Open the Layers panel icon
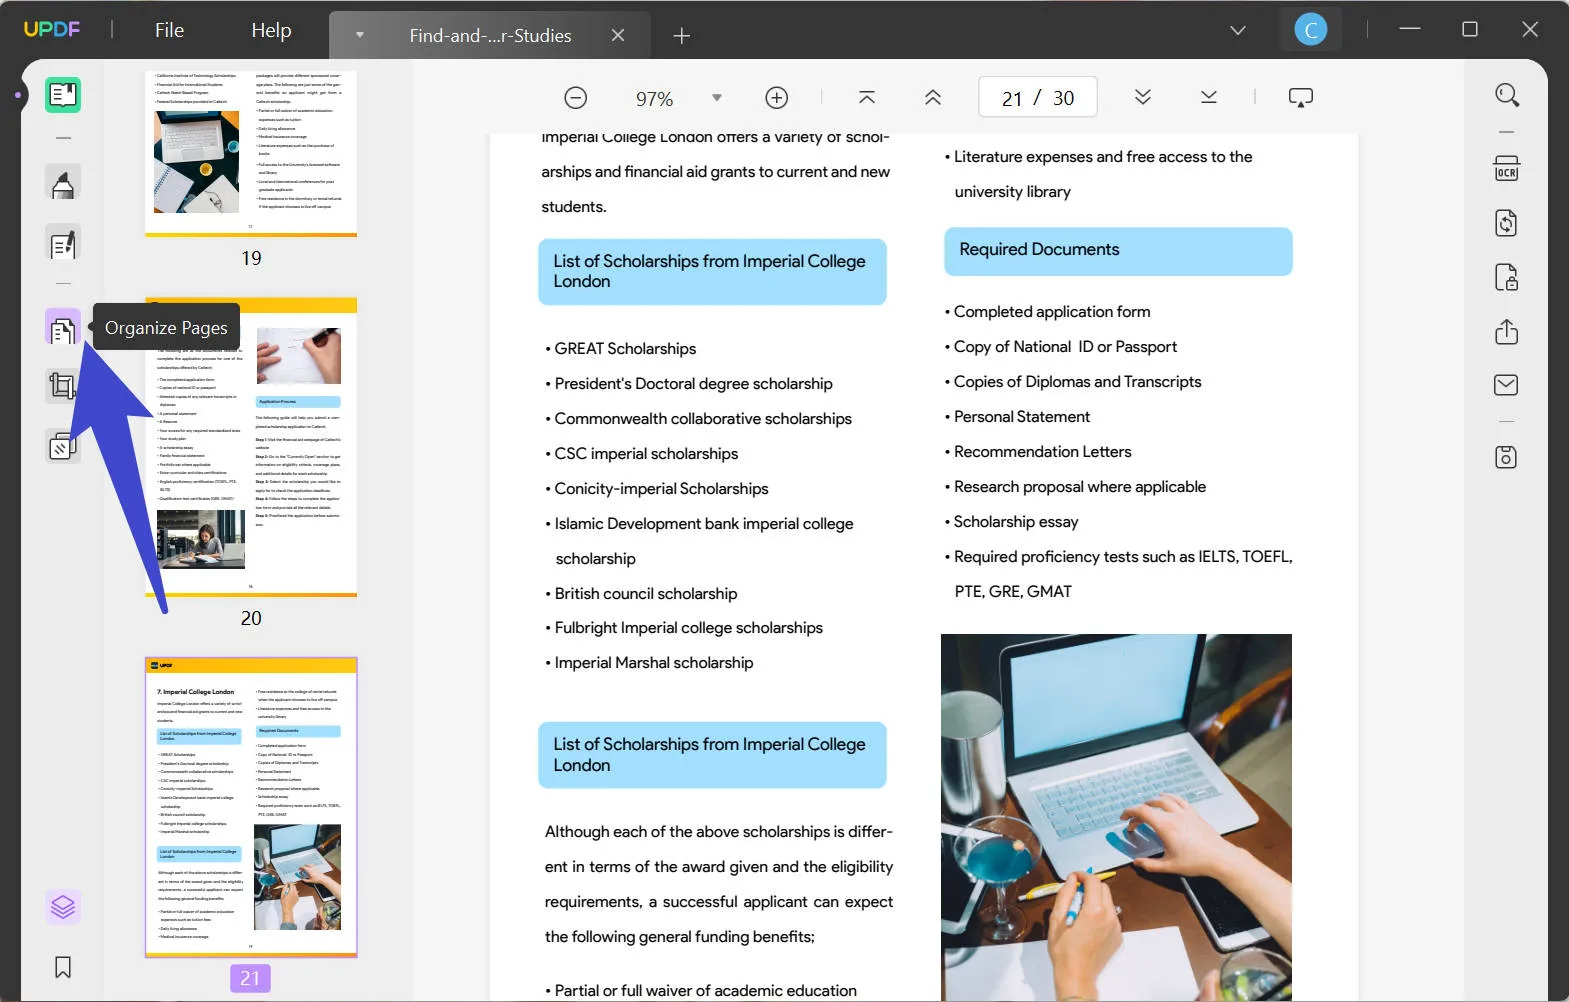Image resolution: width=1569 pixels, height=1002 pixels. click(x=63, y=907)
